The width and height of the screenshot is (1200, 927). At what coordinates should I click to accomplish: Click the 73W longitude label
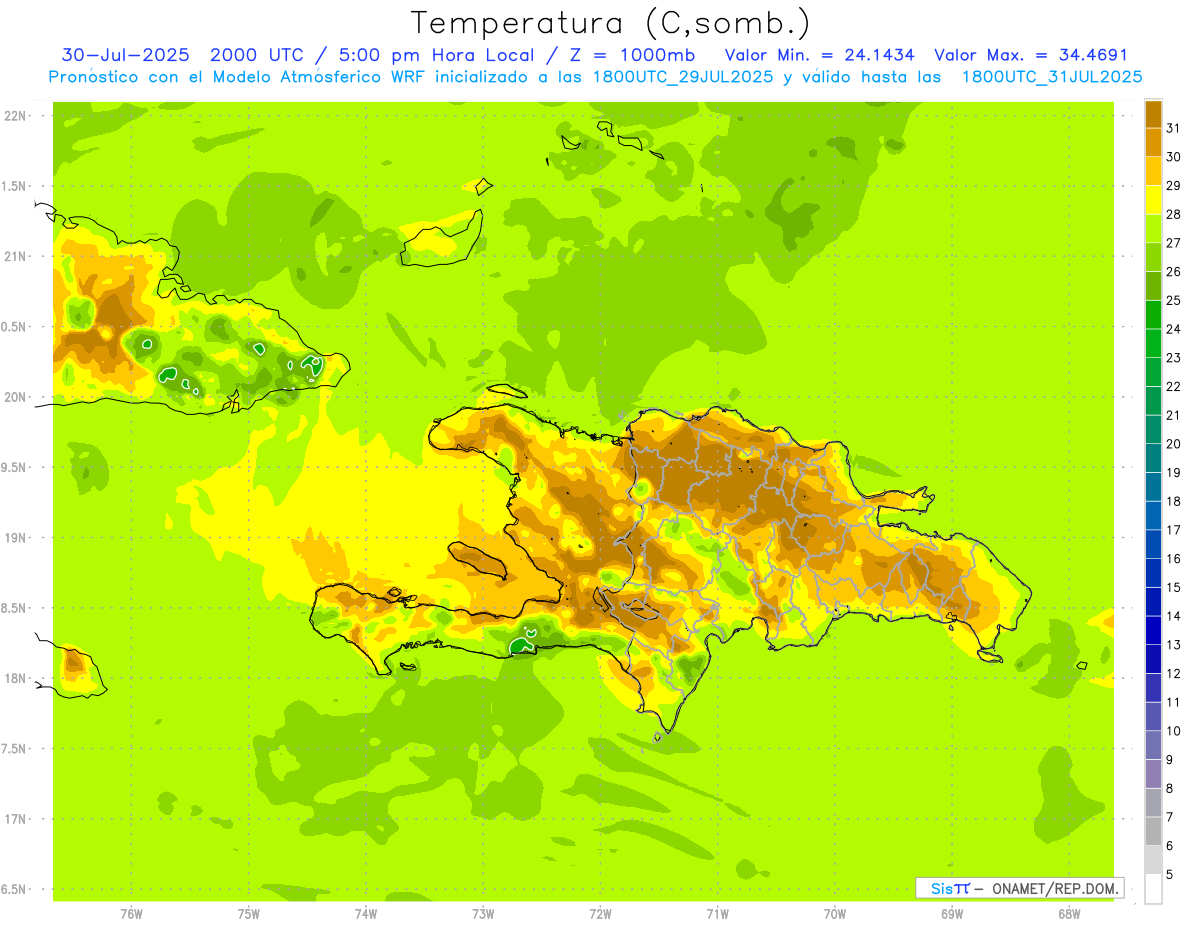pyautogui.click(x=483, y=913)
